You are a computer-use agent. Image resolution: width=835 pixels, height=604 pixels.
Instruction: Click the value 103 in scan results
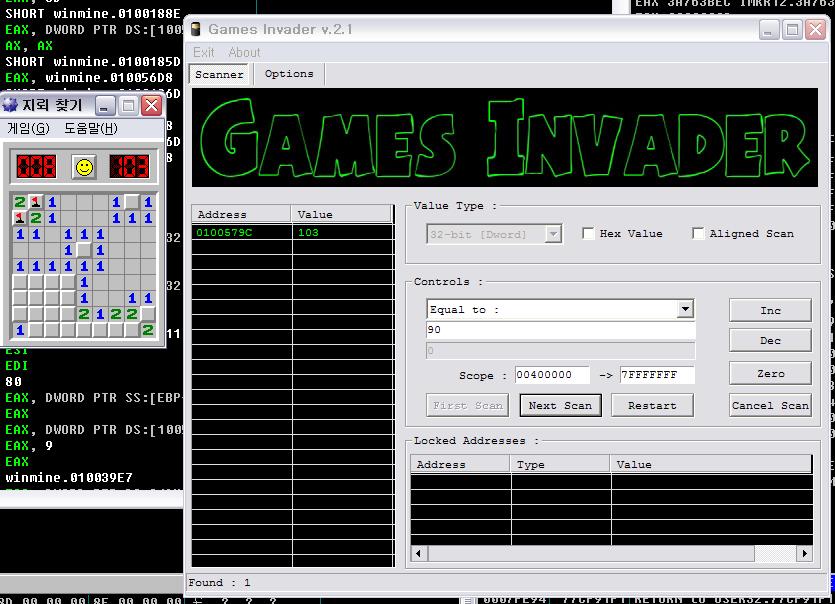[308, 232]
